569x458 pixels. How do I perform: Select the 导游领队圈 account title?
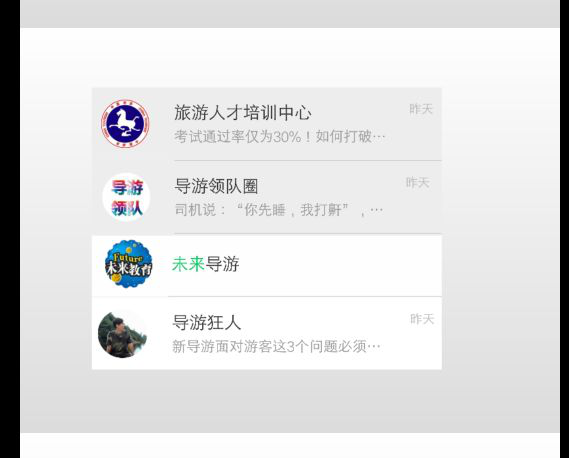(x=216, y=186)
